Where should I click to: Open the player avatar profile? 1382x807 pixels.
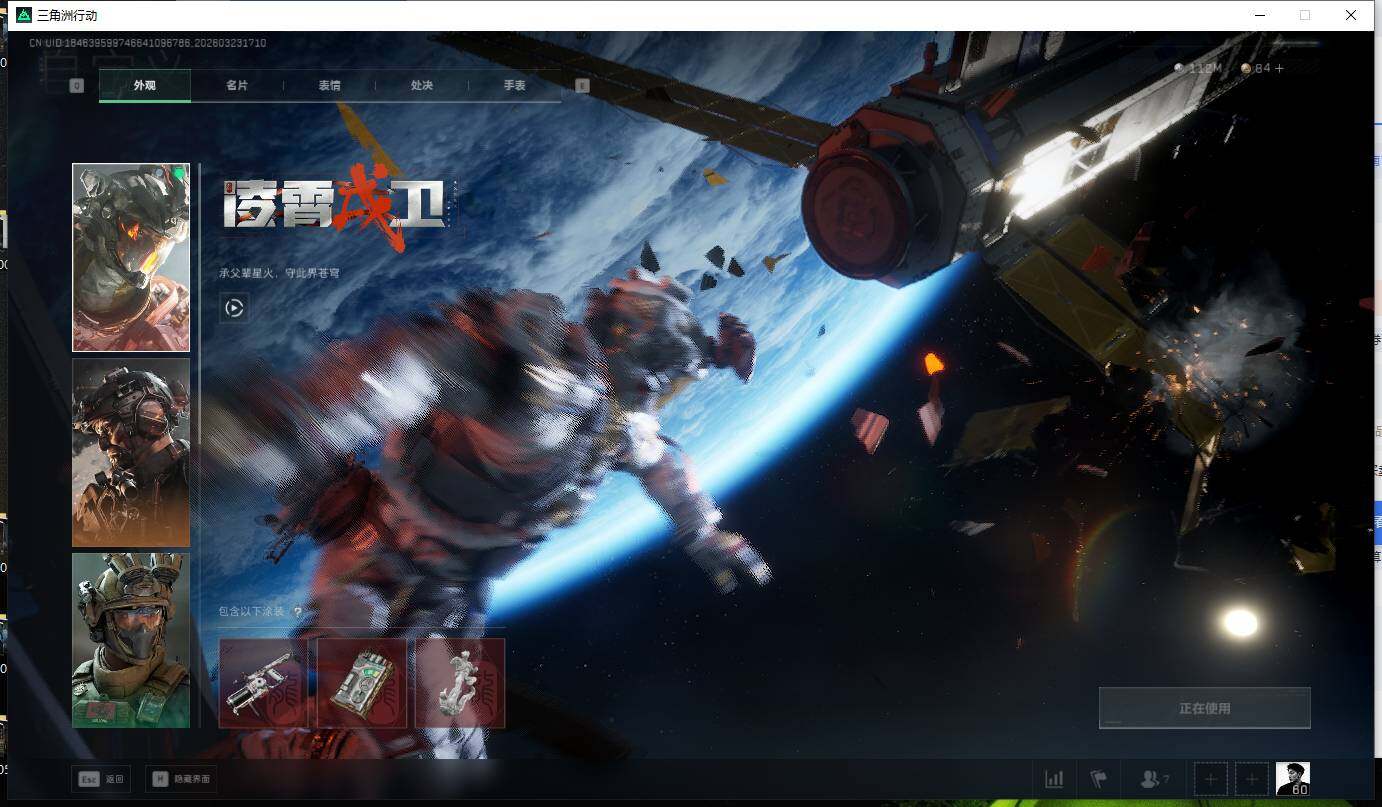1293,779
